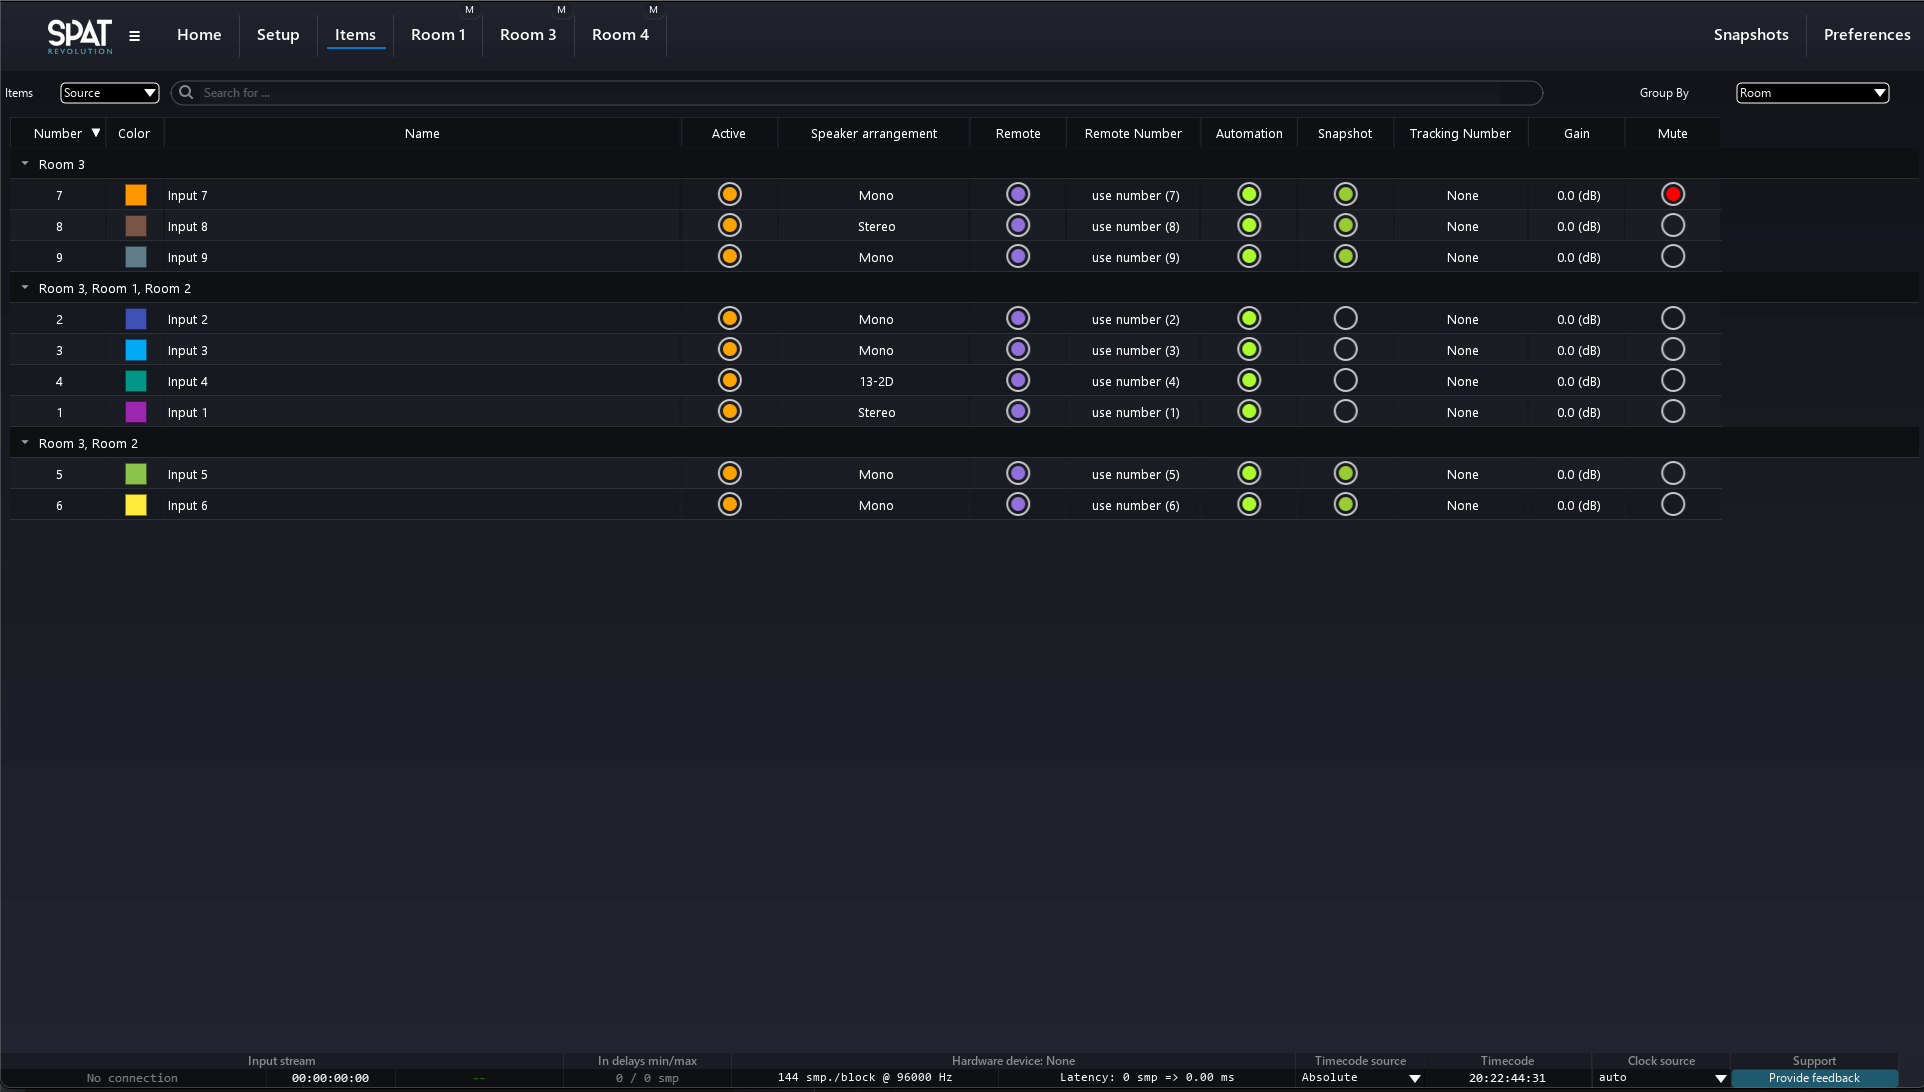
Task: Toggle Remote indicator for Input 2
Action: (x=1018, y=319)
